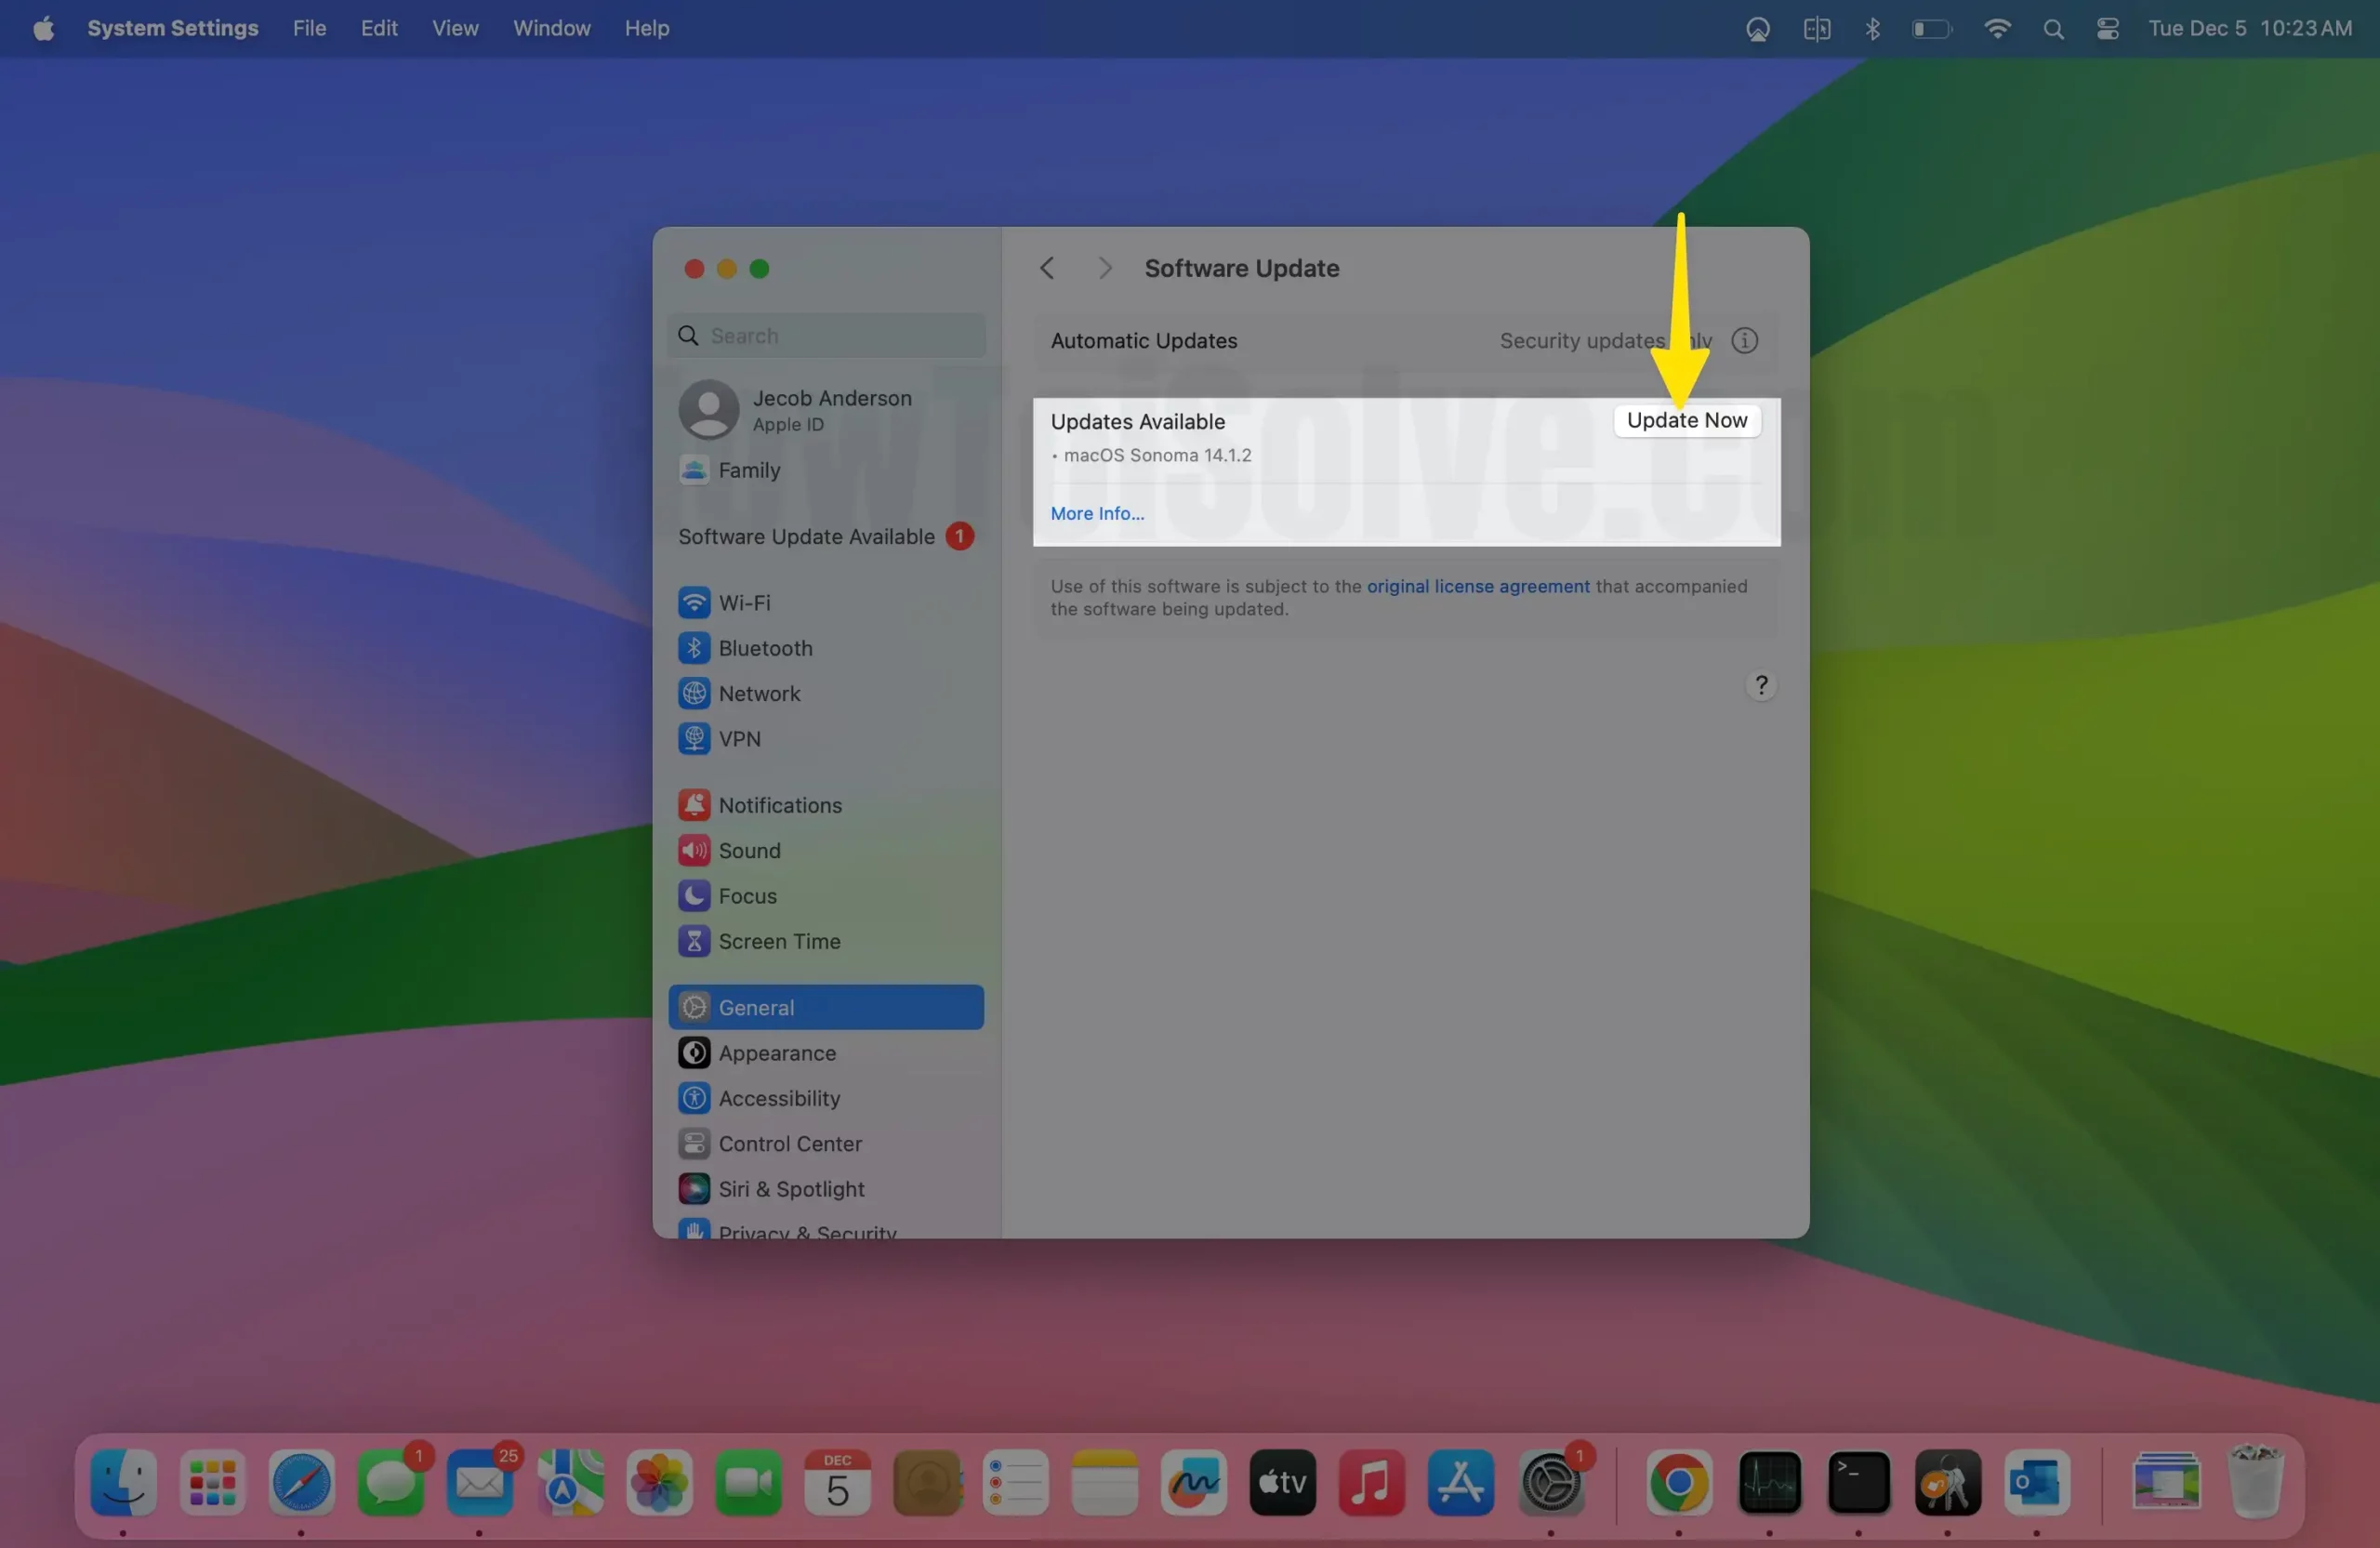
Task: Click the Search field in sidebar
Action: pyautogui.click(x=827, y=335)
